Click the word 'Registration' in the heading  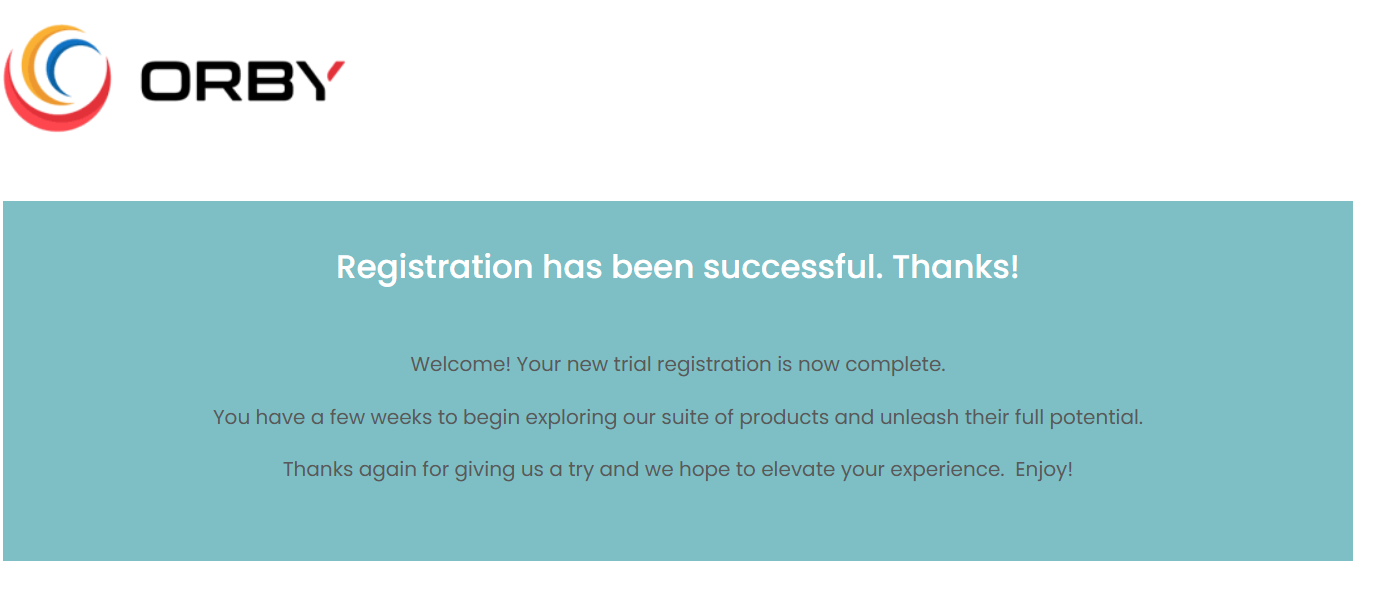(x=435, y=268)
